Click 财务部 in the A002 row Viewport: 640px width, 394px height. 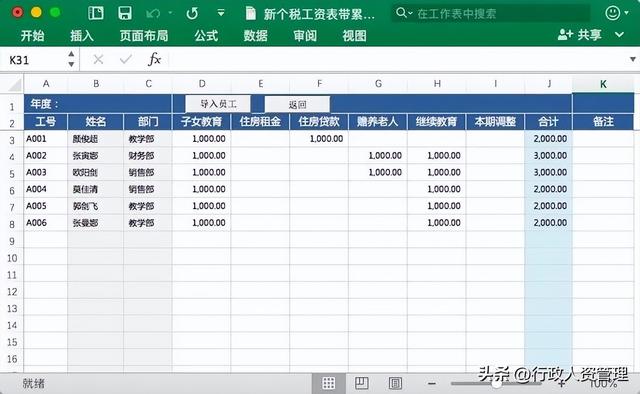pyautogui.click(x=148, y=156)
